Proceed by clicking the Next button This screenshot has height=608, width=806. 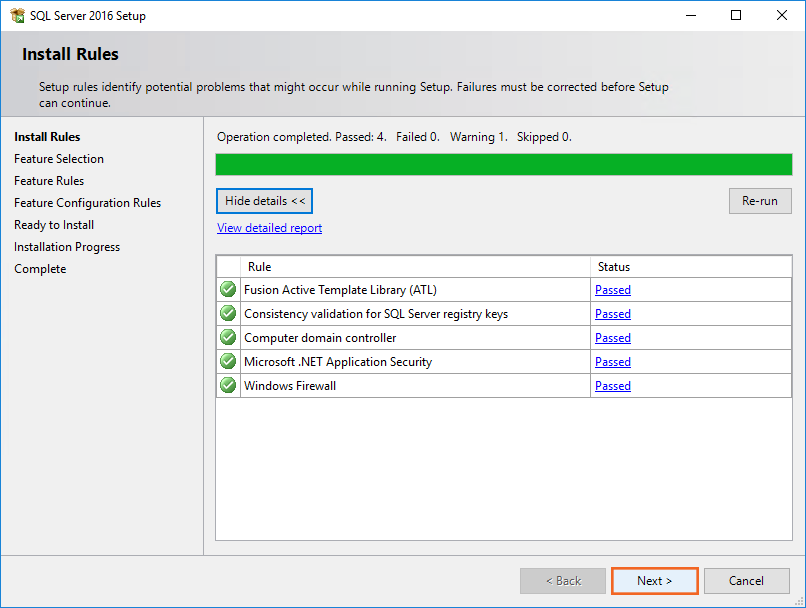coord(654,581)
